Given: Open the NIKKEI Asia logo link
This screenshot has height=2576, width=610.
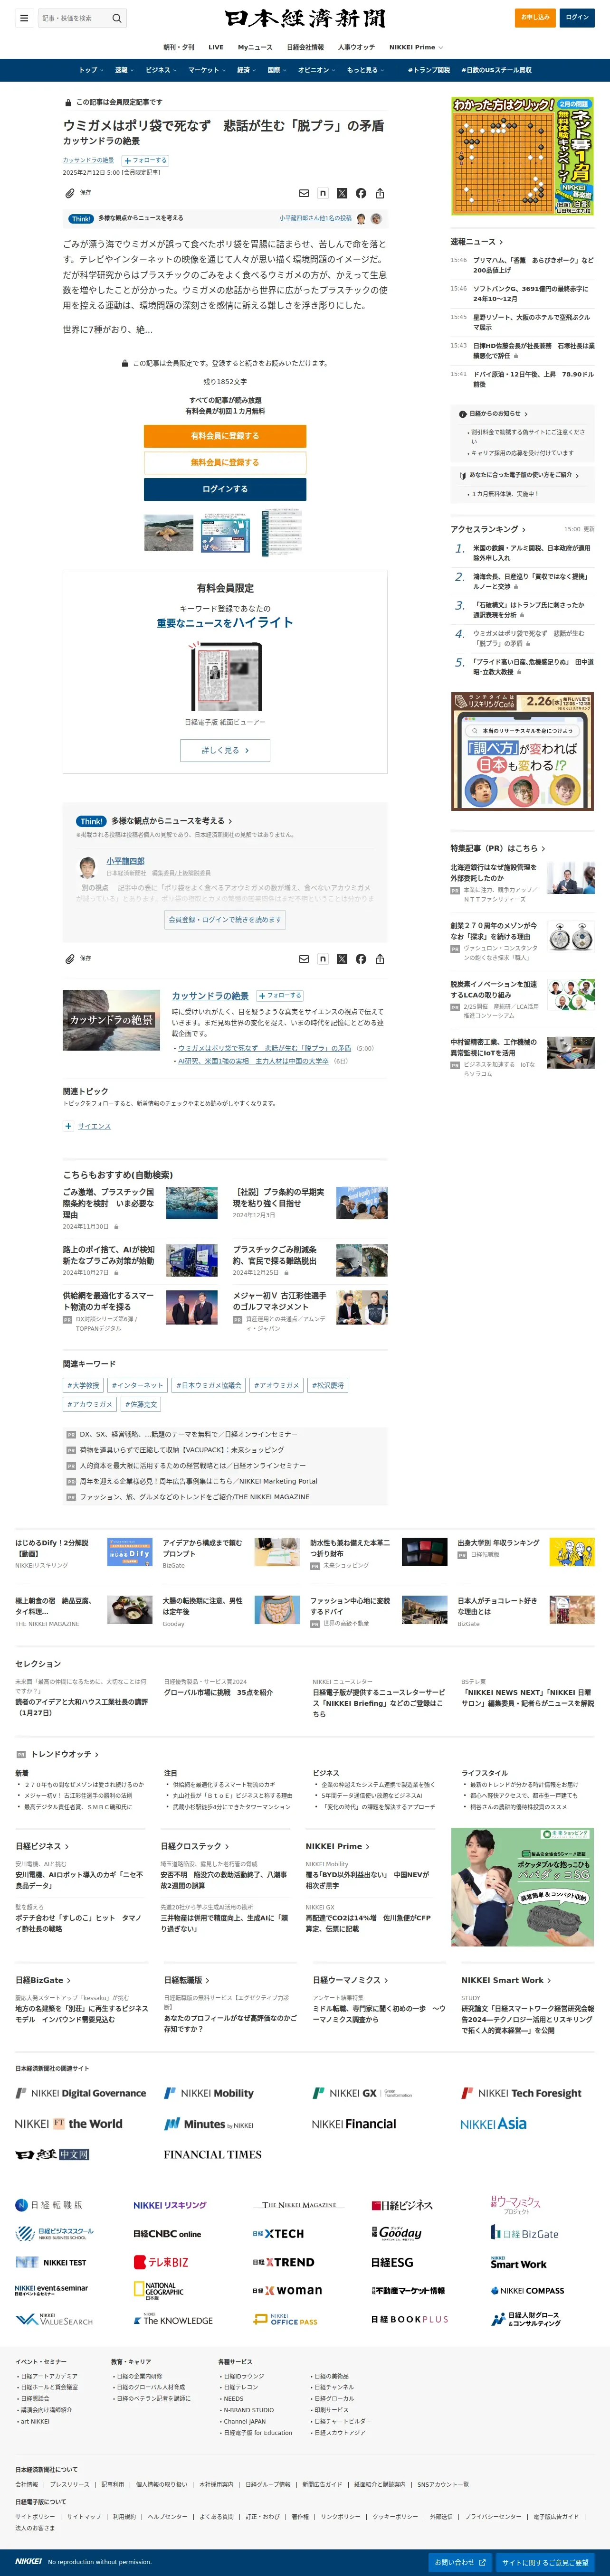Looking at the screenshot, I should tap(494, 2123).
